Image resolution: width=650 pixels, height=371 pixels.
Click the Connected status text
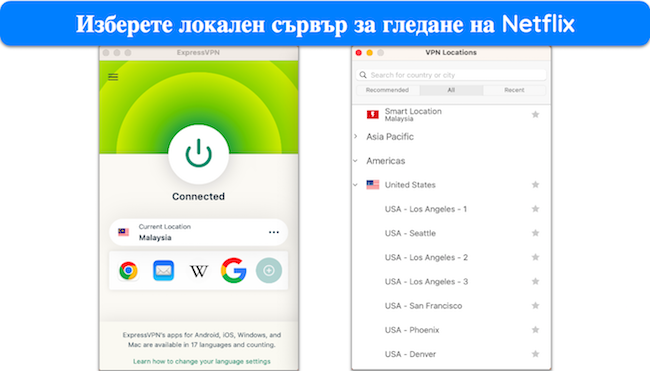tap(199, 196)
